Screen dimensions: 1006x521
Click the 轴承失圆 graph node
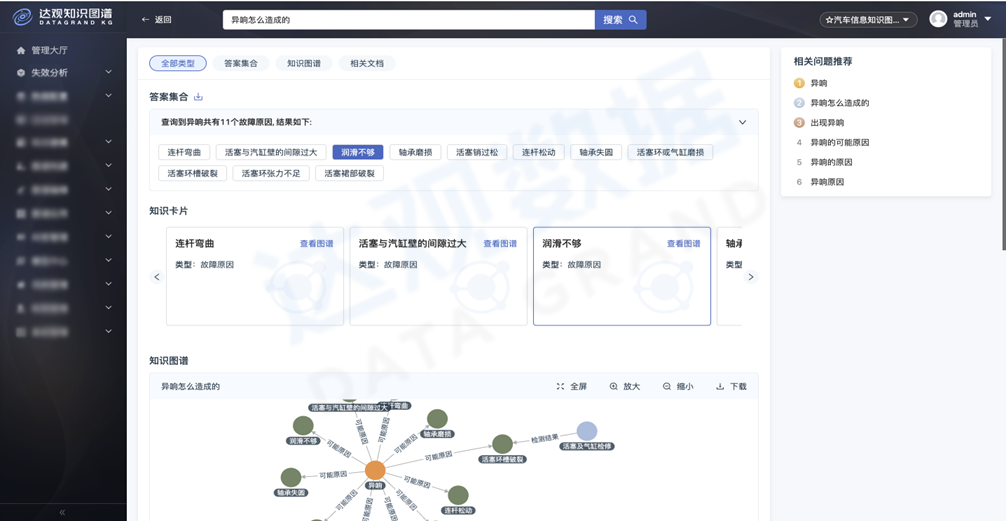point(291,477)
